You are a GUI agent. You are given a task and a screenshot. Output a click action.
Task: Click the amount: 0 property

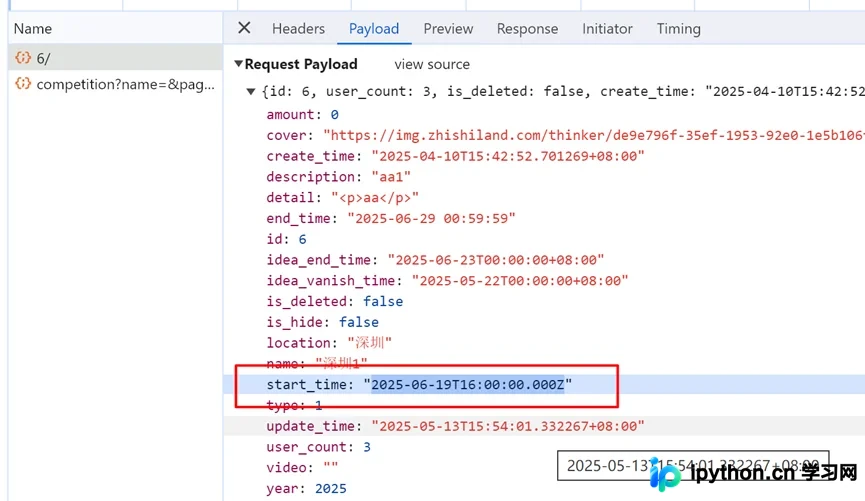302,115
